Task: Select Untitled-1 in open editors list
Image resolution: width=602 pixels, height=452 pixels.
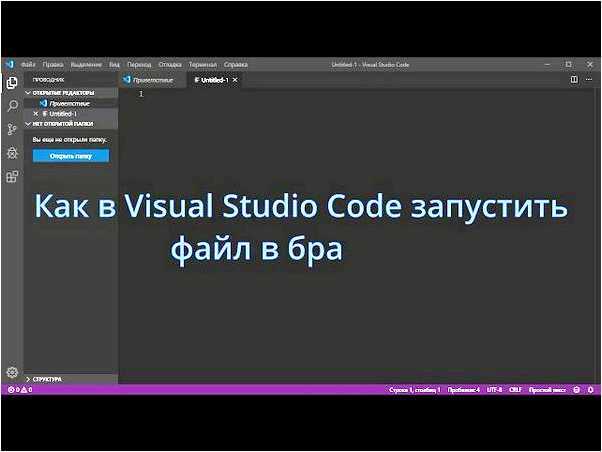Action: [71, 114]
